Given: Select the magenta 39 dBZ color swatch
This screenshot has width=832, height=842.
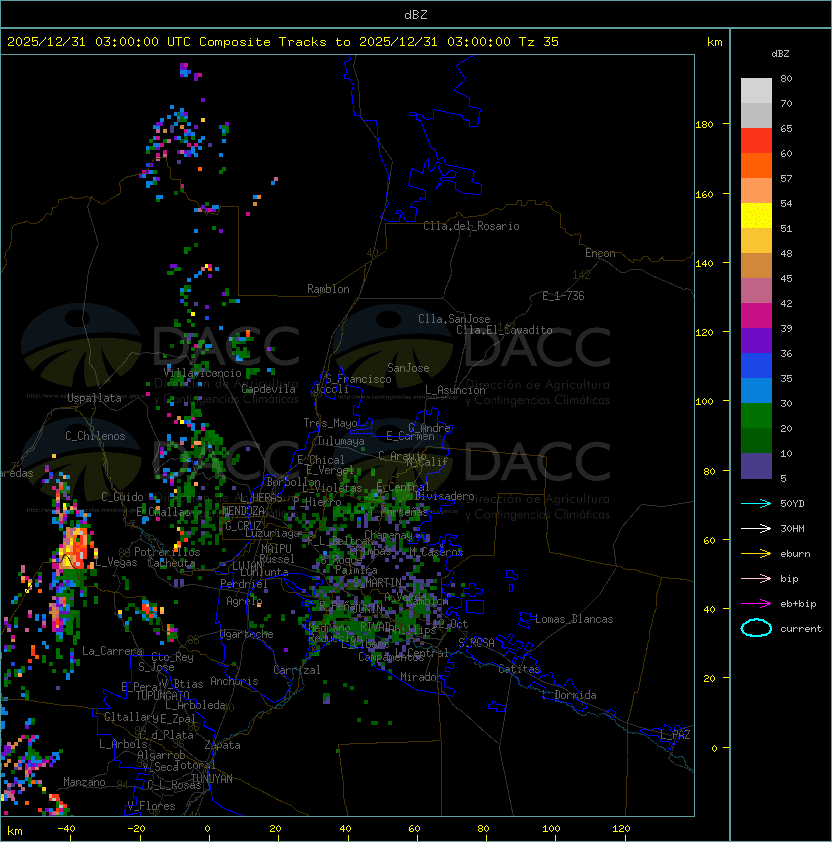Looking at the screenshot, I should tap(756, 316).
